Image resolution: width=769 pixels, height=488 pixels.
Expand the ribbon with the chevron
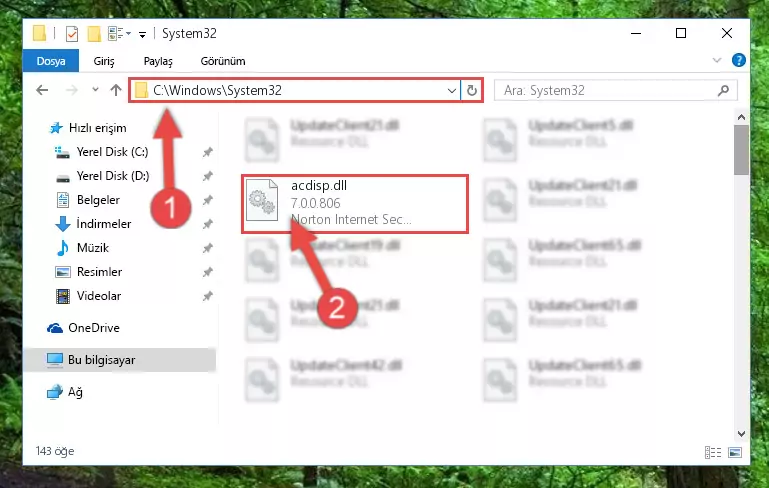point(717,60)
